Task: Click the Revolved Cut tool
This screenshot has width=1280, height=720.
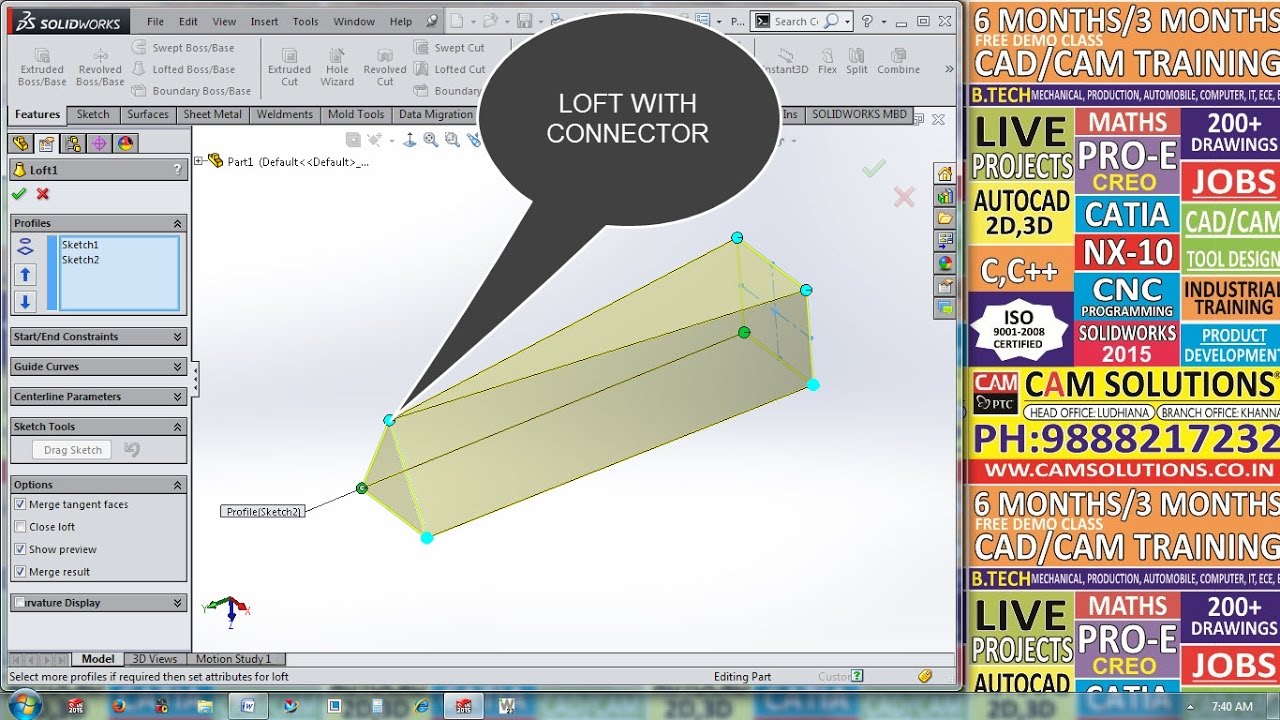Action: [x=385, y=67]
